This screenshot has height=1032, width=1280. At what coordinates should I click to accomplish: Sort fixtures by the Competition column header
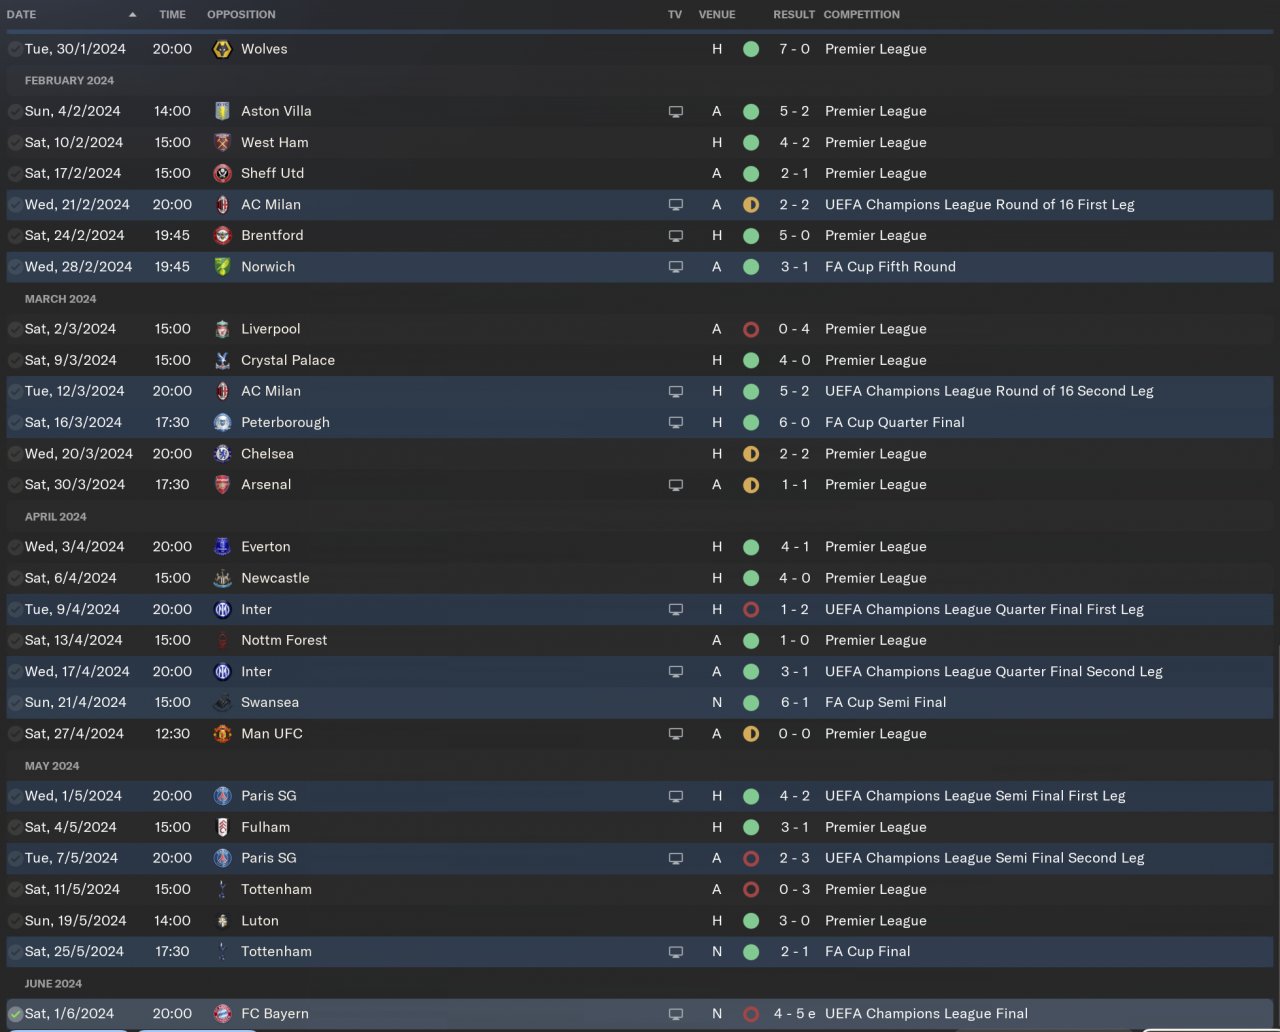point(861,15)
